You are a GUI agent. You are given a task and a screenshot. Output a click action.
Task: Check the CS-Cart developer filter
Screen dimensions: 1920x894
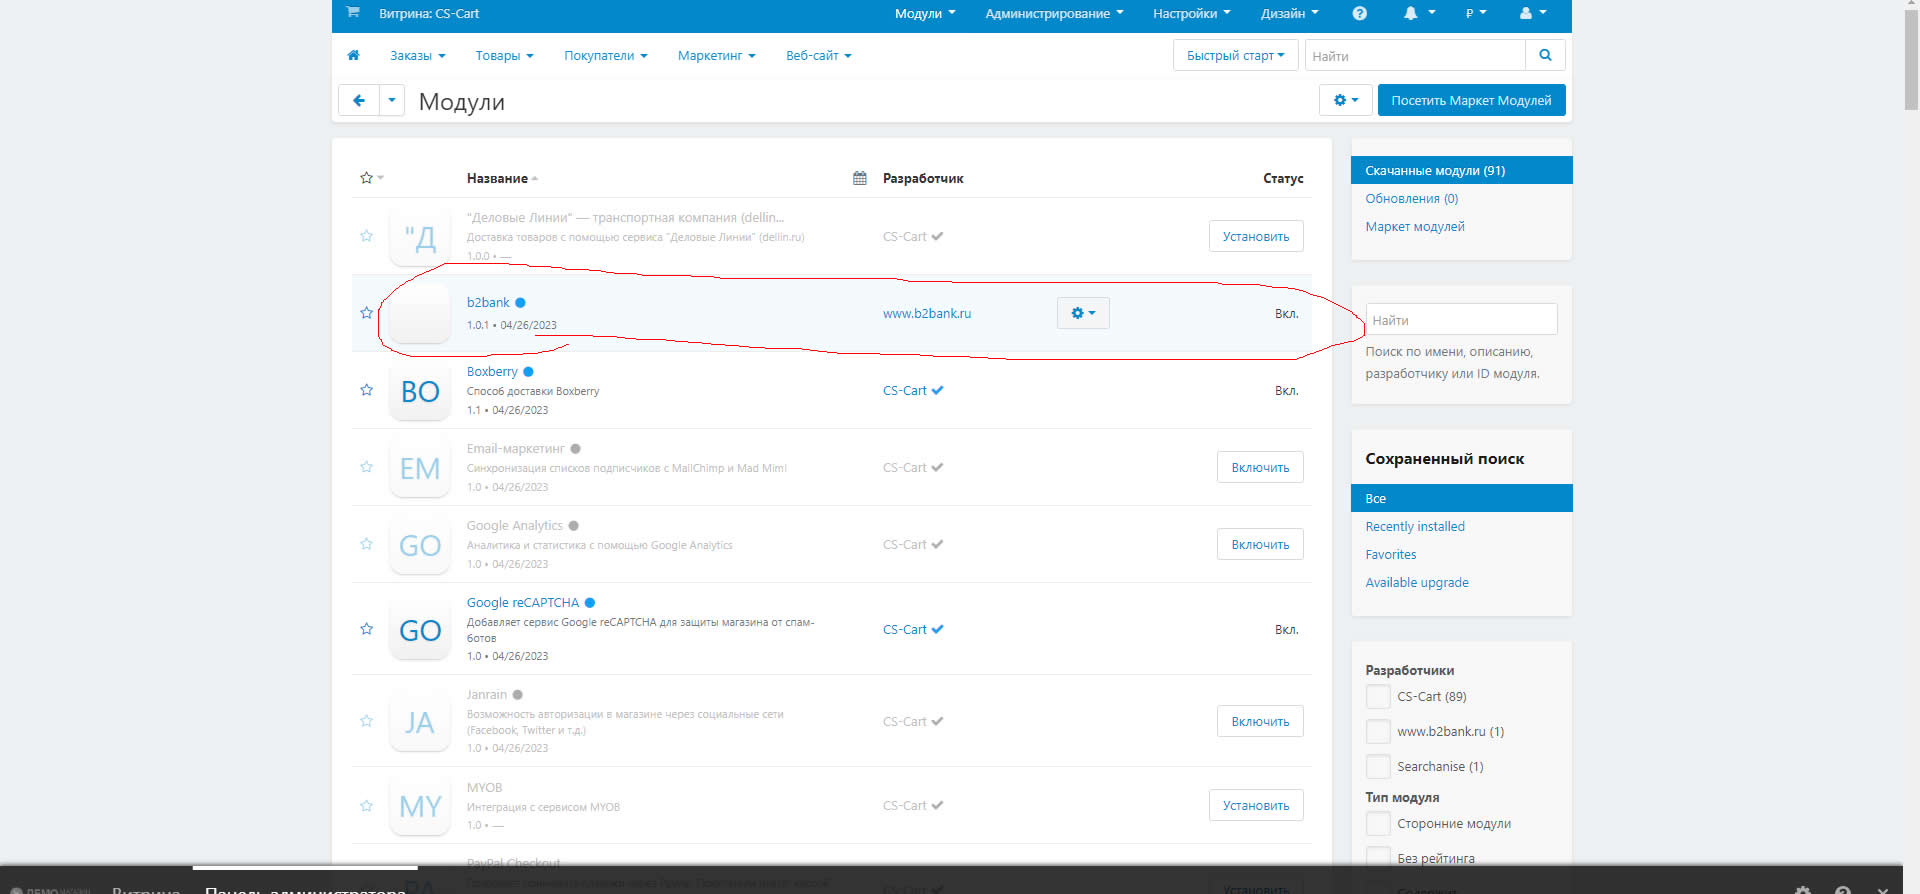pos(1378,697)
